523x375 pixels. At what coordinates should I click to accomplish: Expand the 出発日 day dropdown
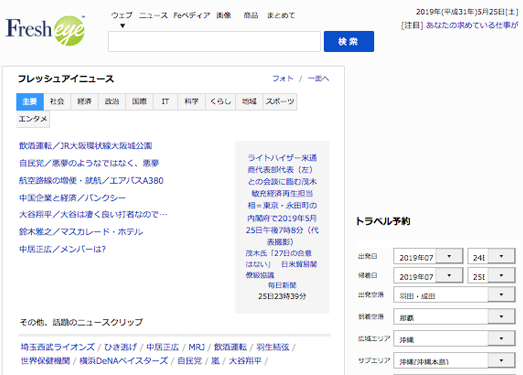(x=491, y=256)
